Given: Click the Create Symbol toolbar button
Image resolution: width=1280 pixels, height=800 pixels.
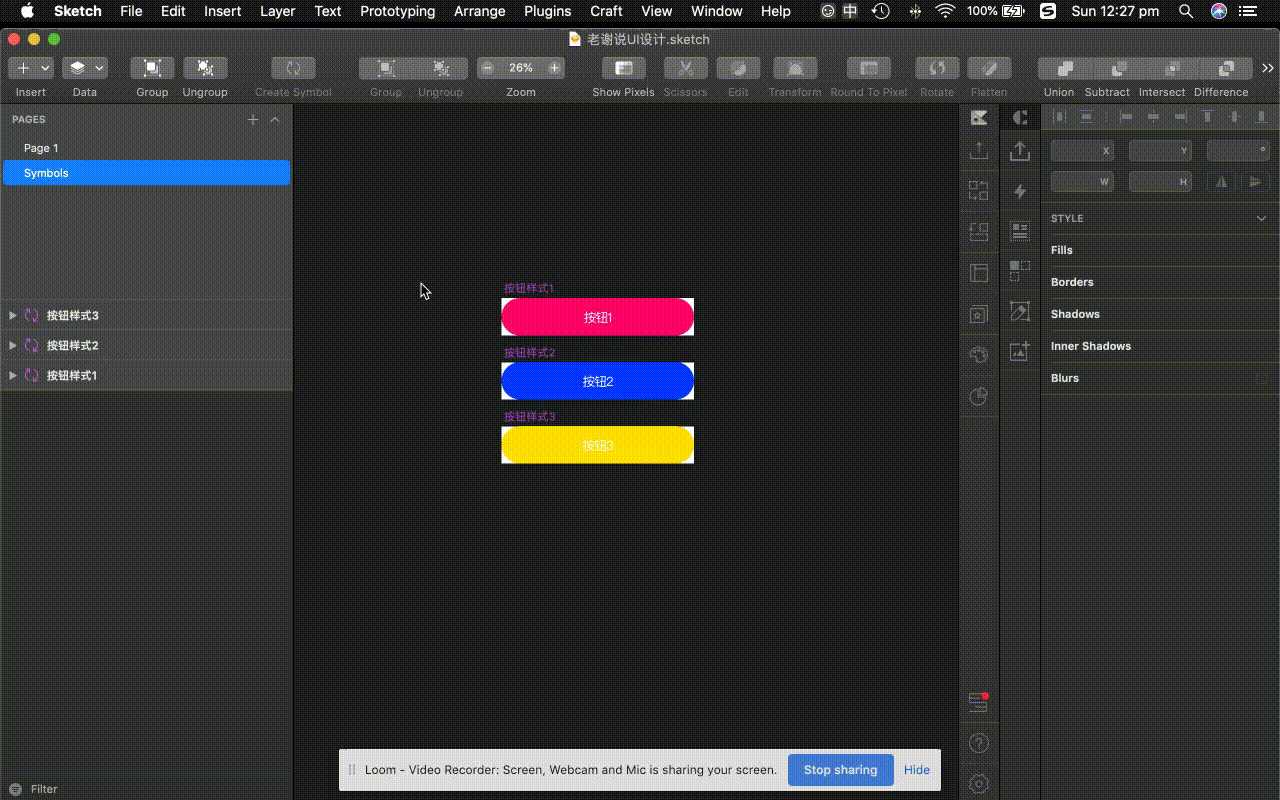Looking at the screenshot, I should 293,68.
